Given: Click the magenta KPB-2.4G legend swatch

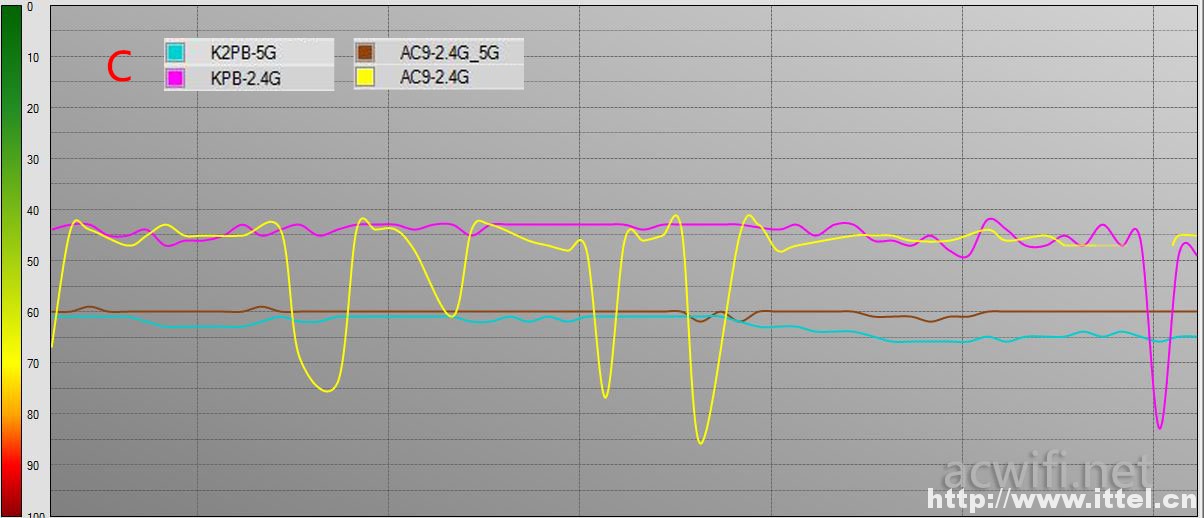Looking at the screenshot, I should click(x=176, y=78).
